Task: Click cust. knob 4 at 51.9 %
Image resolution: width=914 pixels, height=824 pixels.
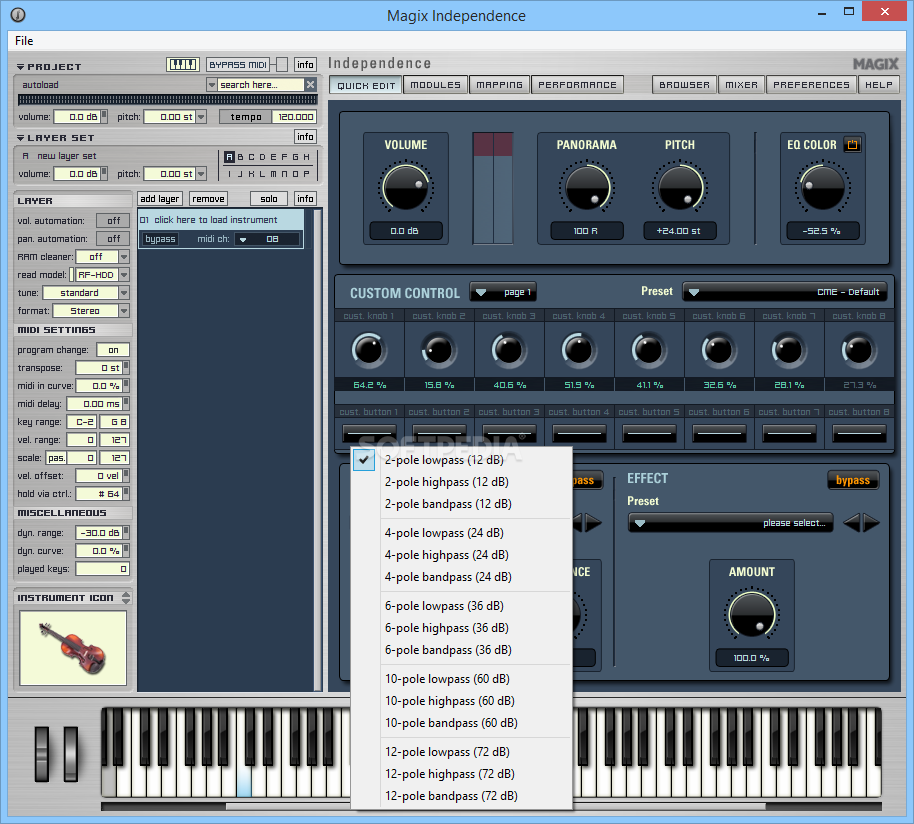Action: (x=579, y=350)
